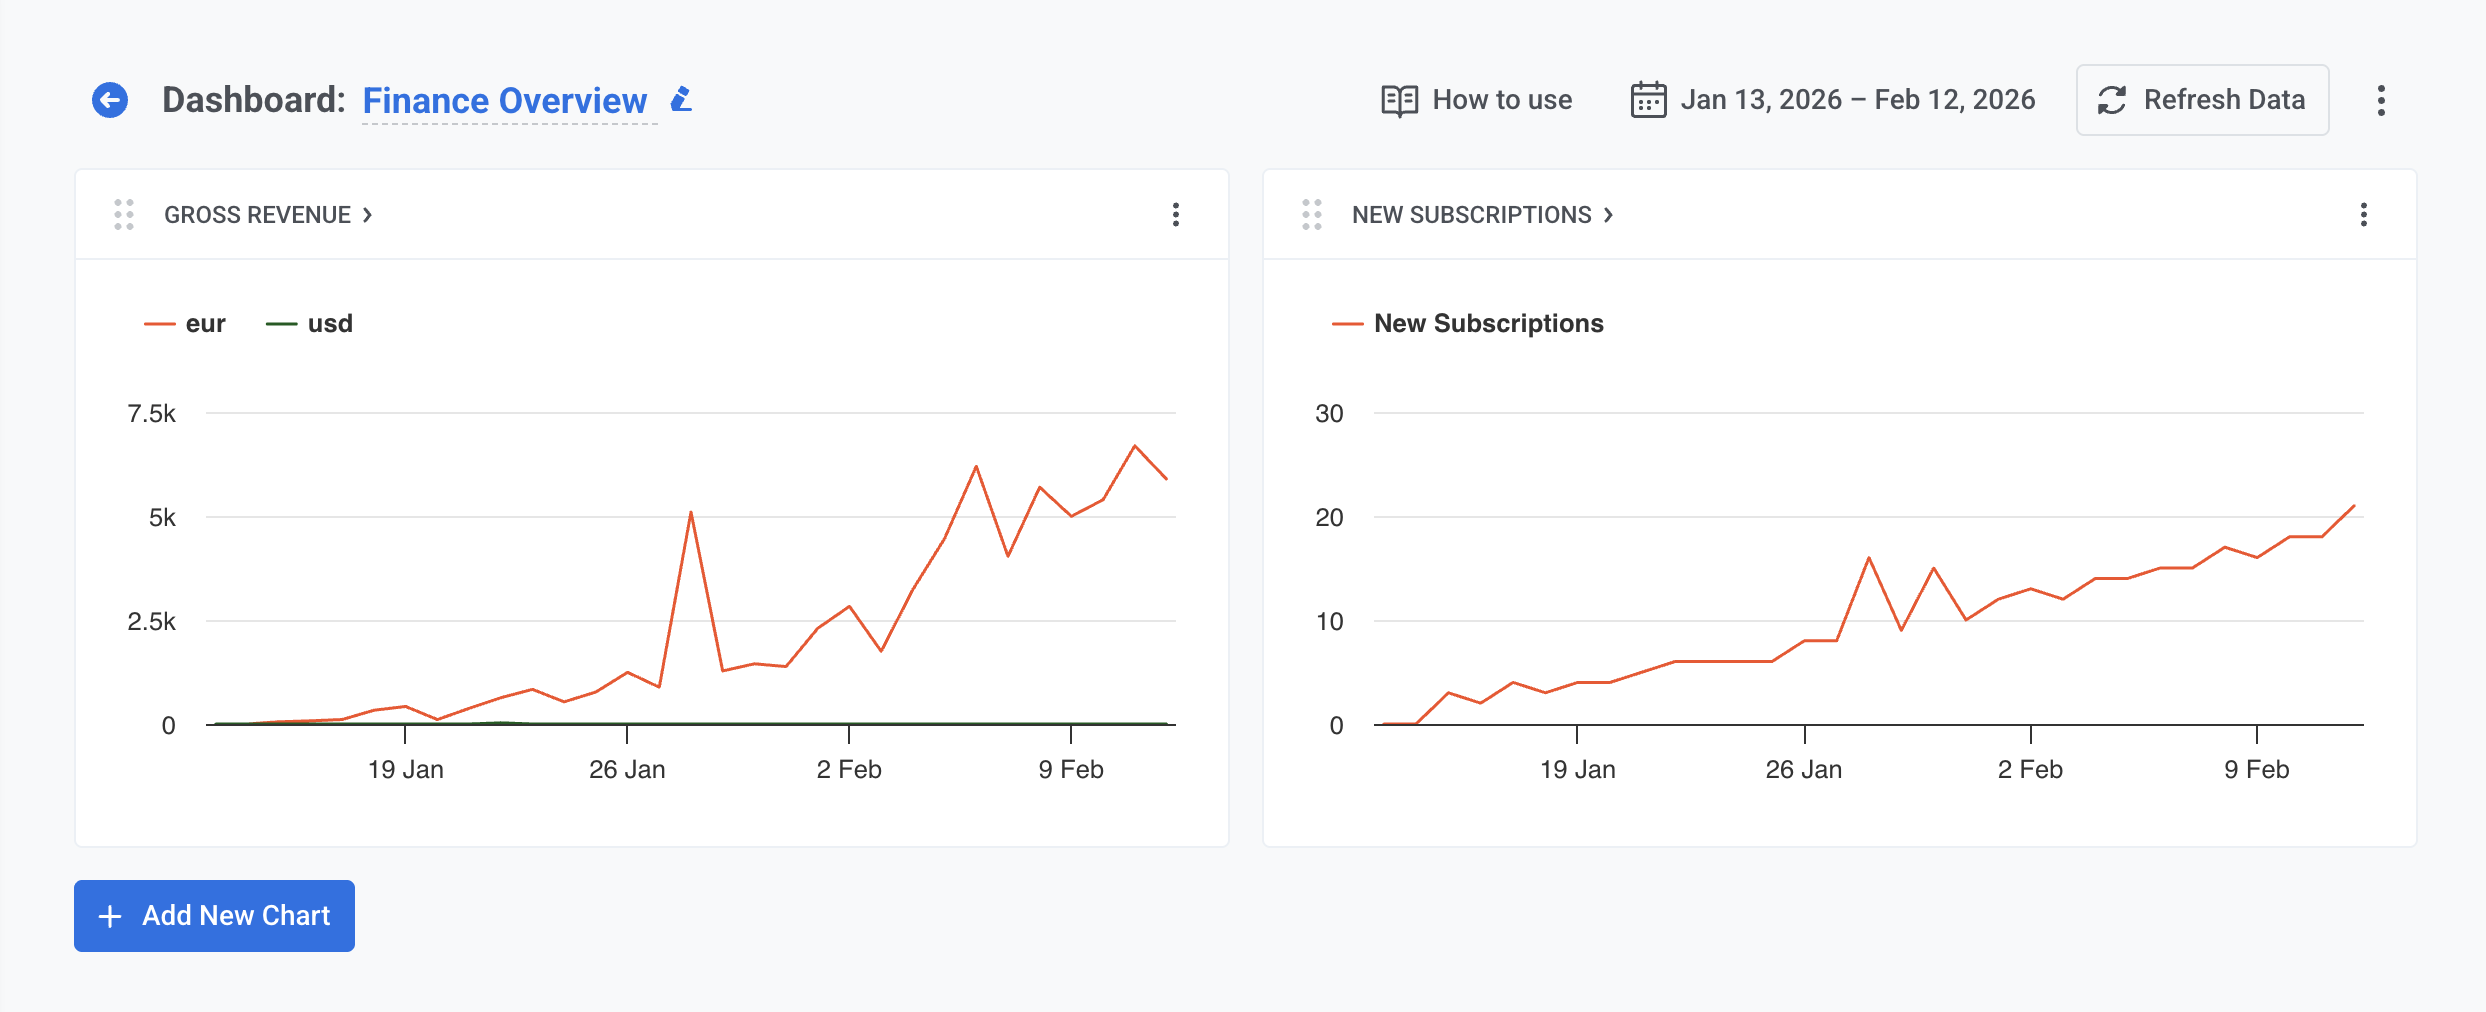Viewport: 2486px width, 1012px height.
Task: Click the Add New Chart button
Action: [x=213, y=915]
